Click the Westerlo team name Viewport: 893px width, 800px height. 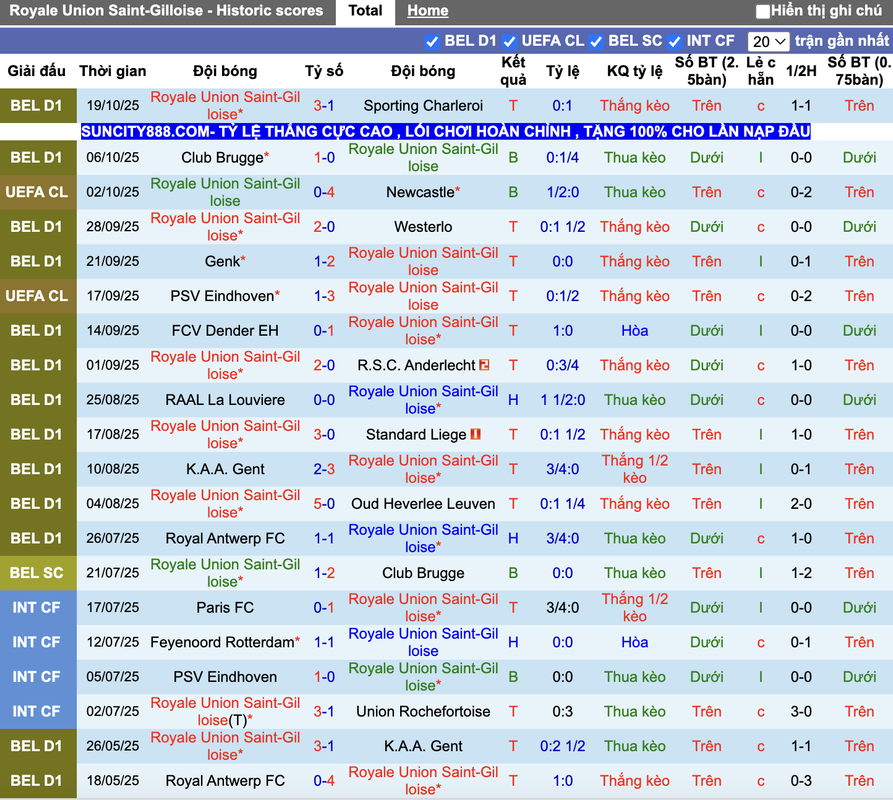(423, 227)
